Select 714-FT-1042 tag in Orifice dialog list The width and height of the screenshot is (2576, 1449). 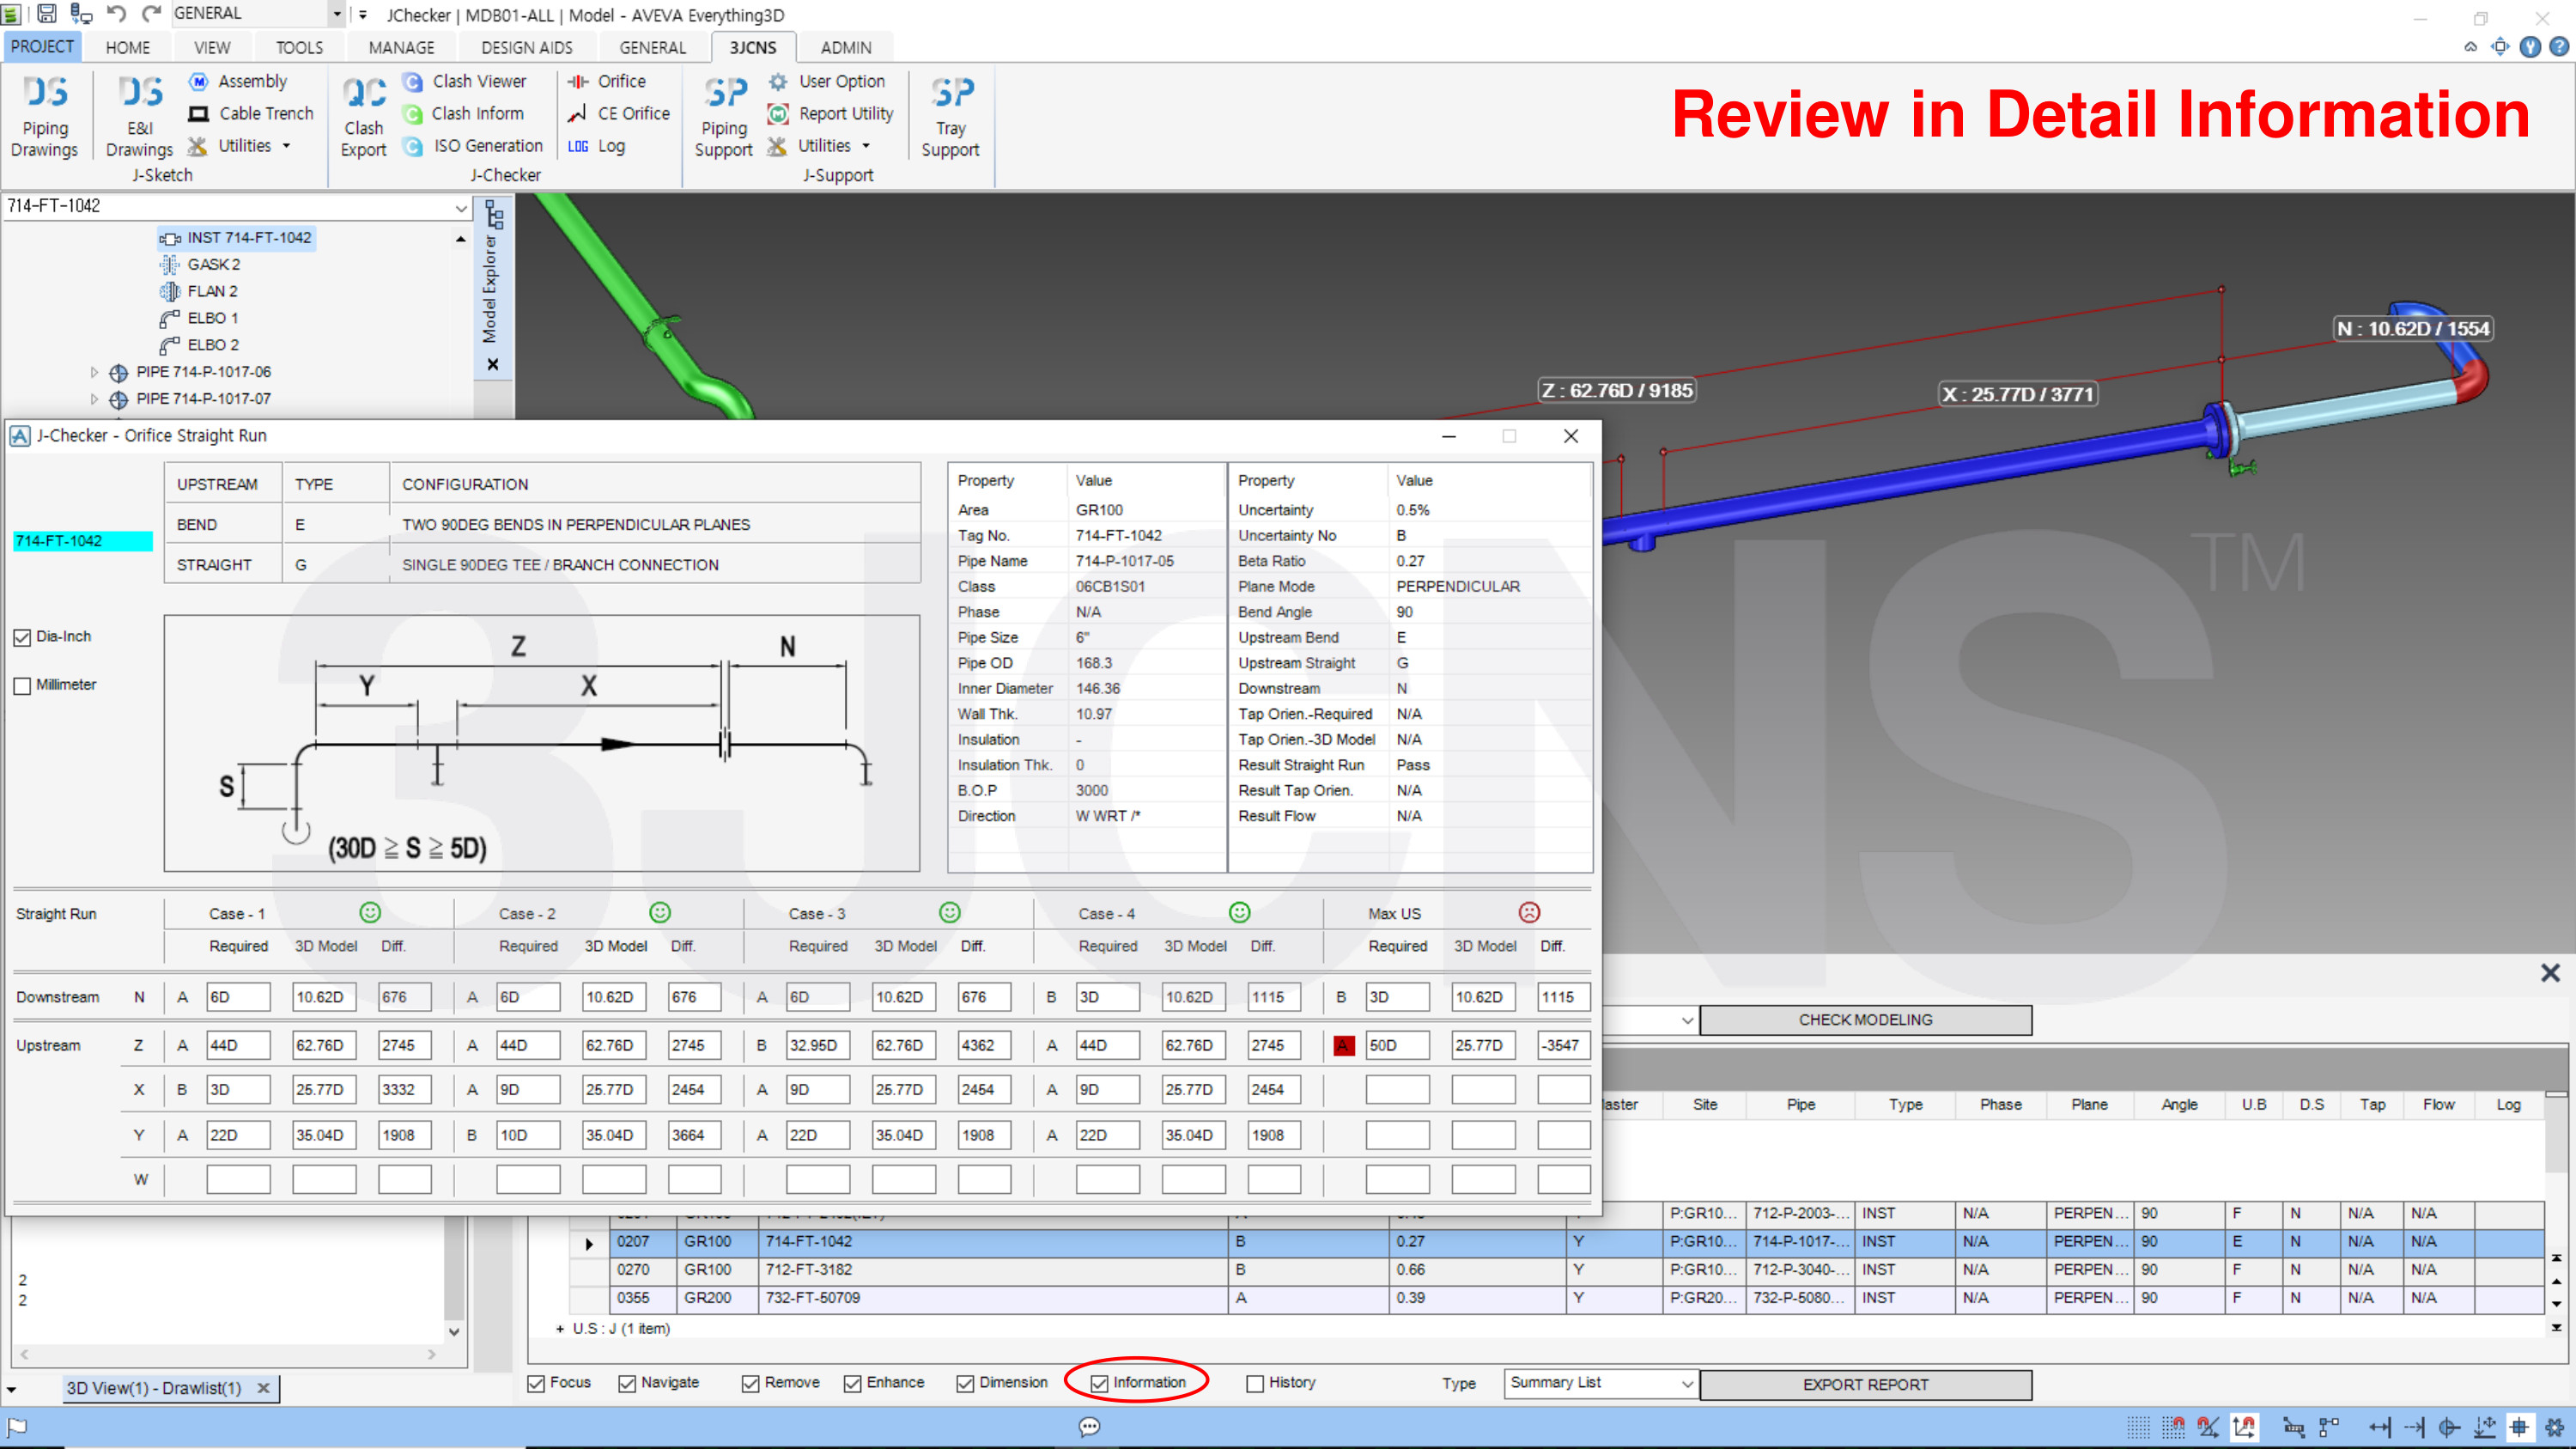click(83, 541)
